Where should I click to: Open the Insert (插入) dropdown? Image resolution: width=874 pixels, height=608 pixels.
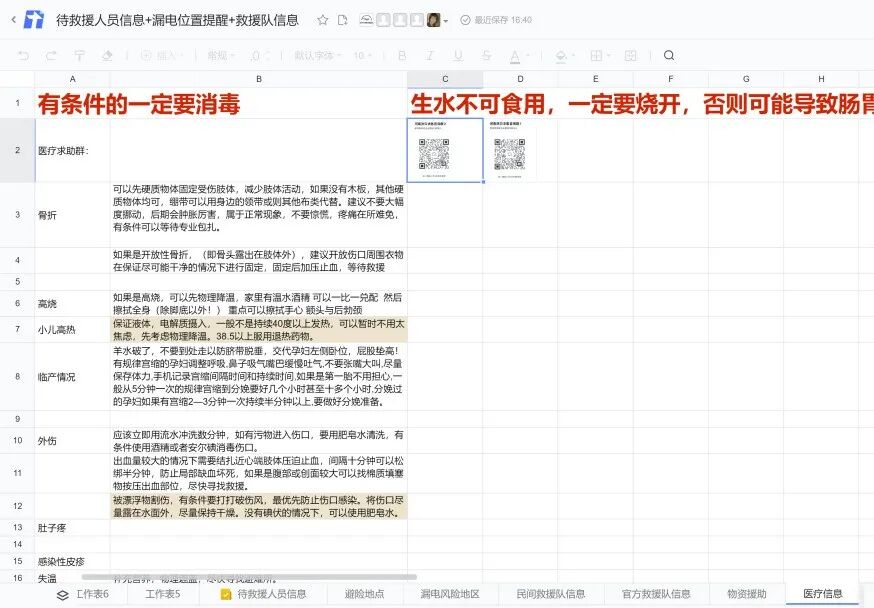[x=161, y=55]
